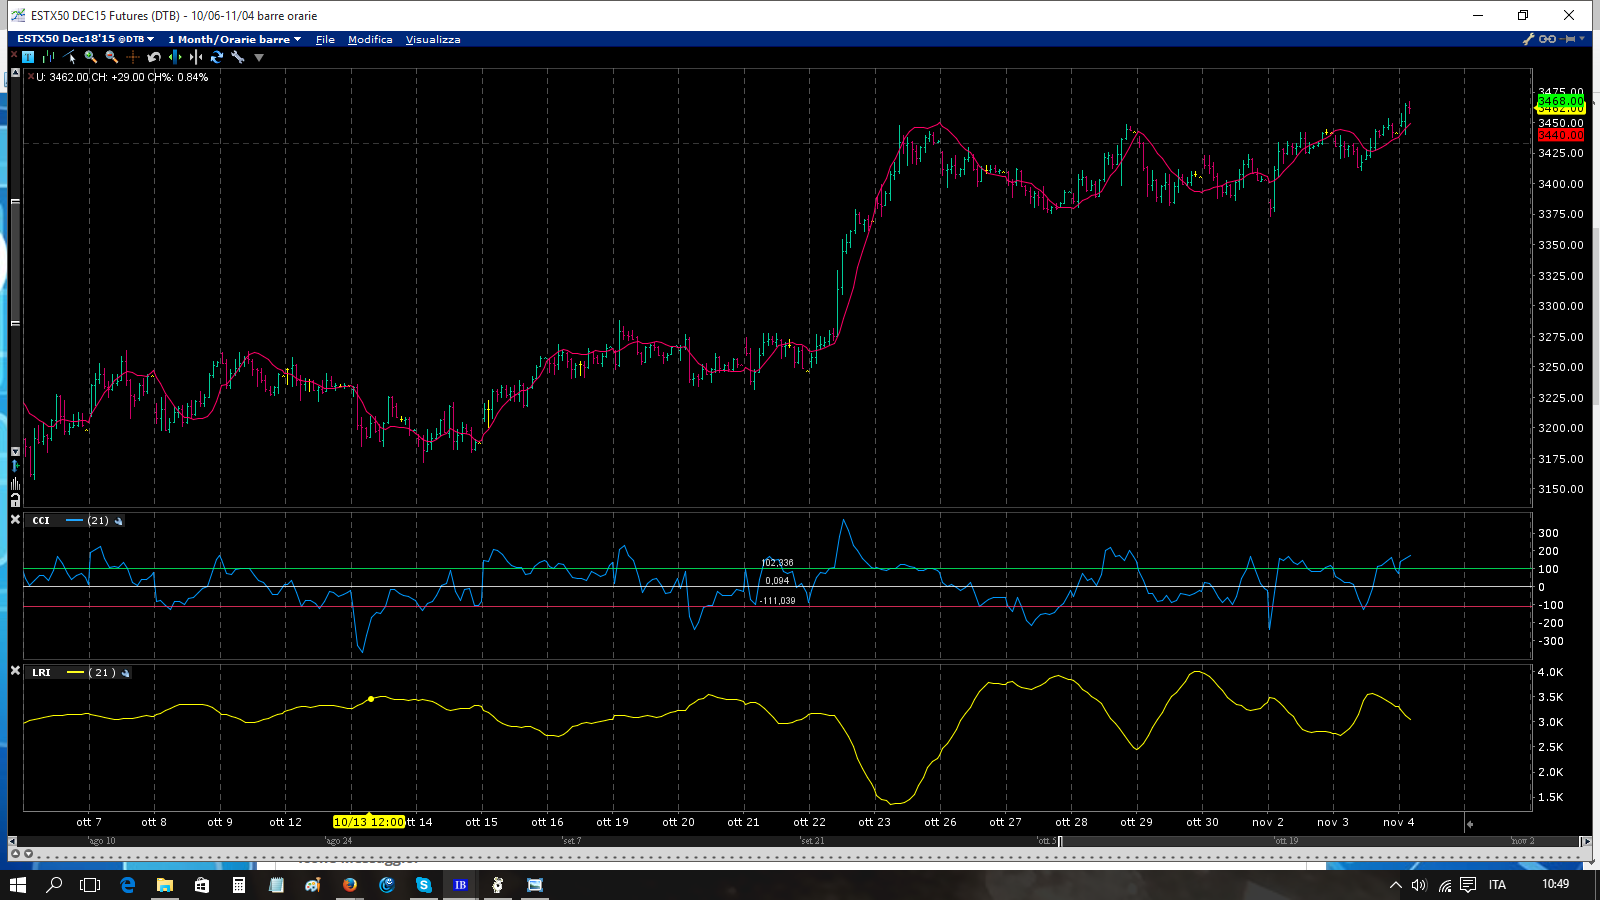Select the text annotation T tool

(x=28, y=57)
